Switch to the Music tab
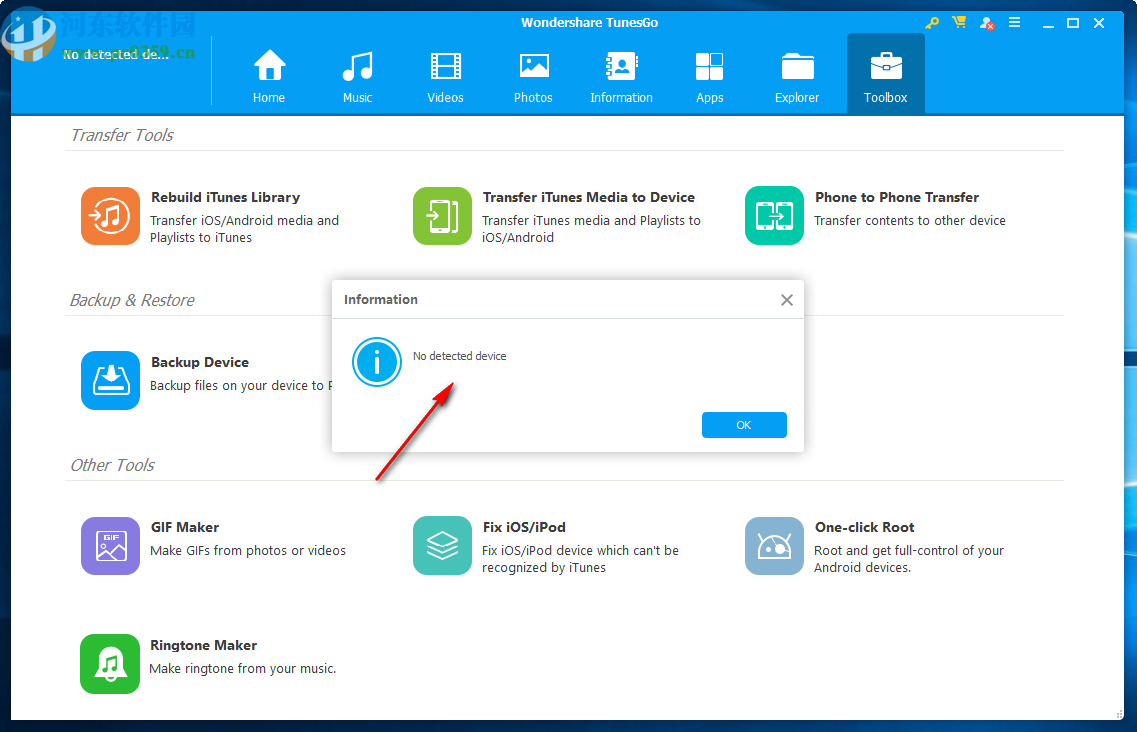Screen dimensions: 1137x732 pos(357,76)
